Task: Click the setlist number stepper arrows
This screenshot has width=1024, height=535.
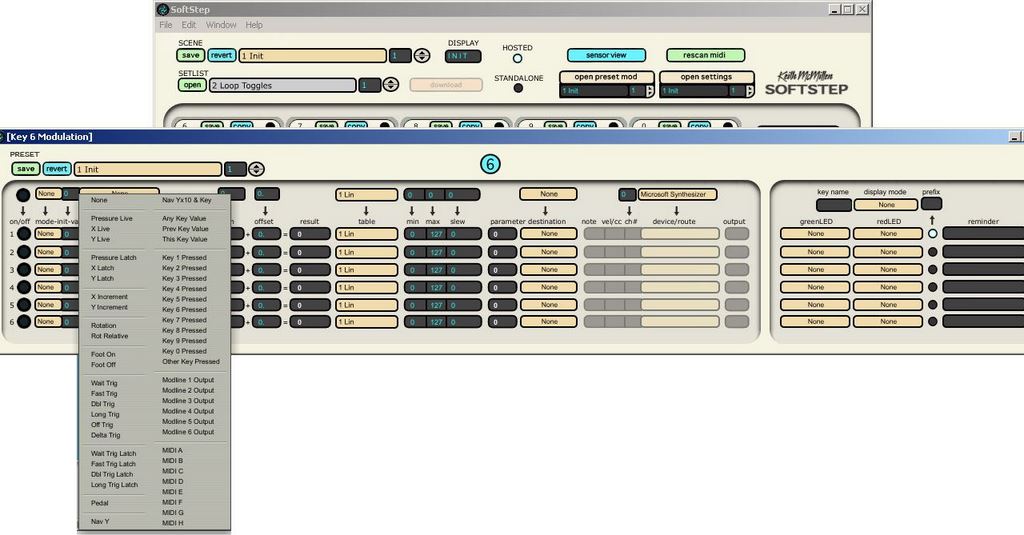Action: click(x=391, y=85)
